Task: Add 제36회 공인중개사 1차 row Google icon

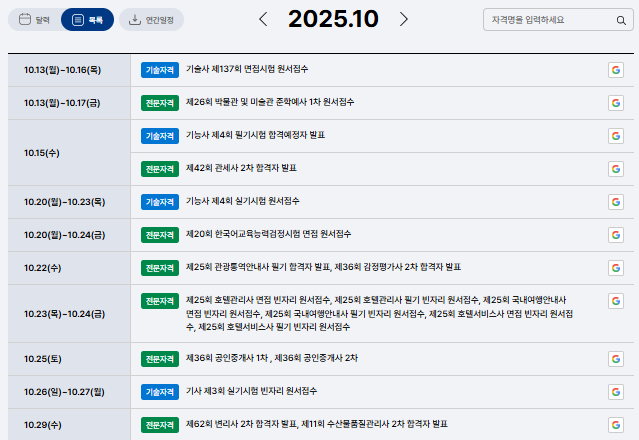Action: coord(616,359)
